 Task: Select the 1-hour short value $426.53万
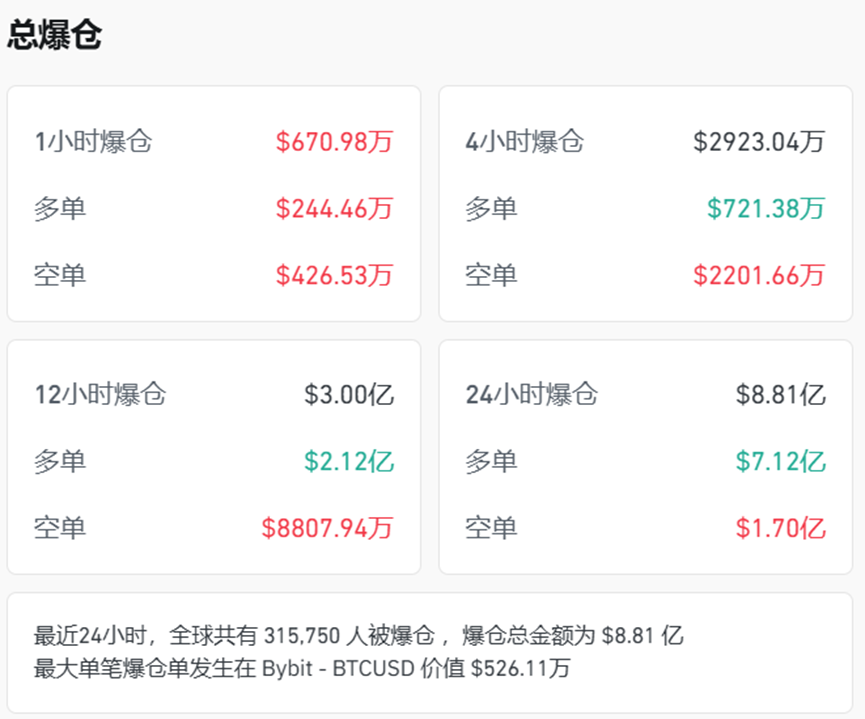[x=334, y=275]
